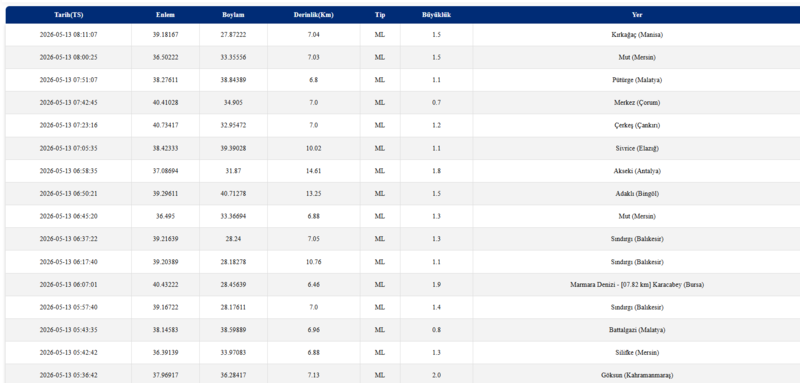This screenshot has width=800, height=383.
Task: Click latitude value 39.18167
Action: click(165, 35)
